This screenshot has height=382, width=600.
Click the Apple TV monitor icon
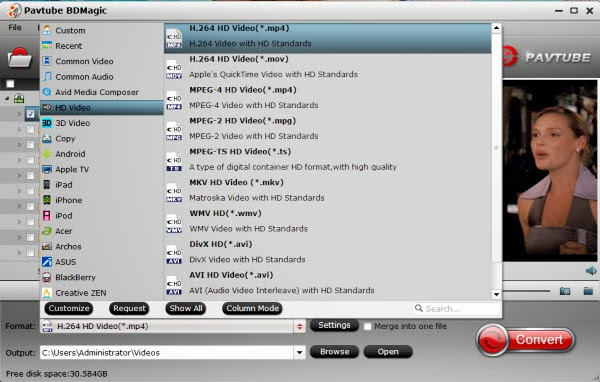tap(47, 169)
